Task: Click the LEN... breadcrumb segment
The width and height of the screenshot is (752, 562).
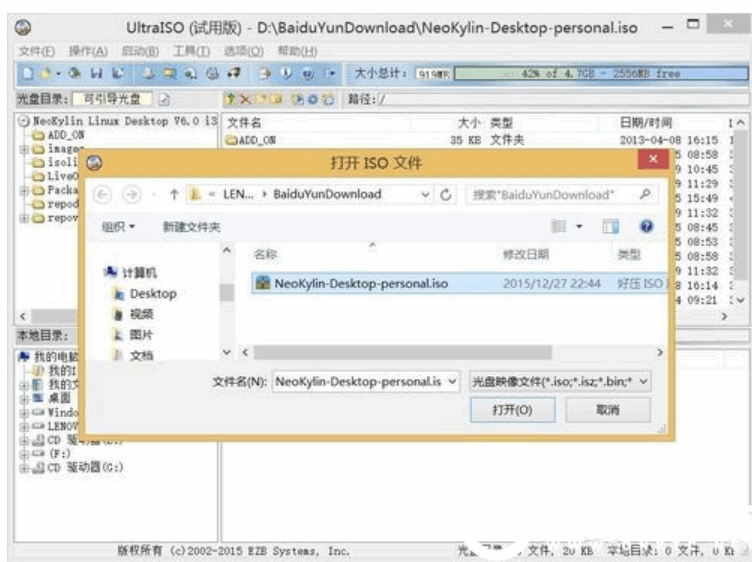Action: click(238, 194)
